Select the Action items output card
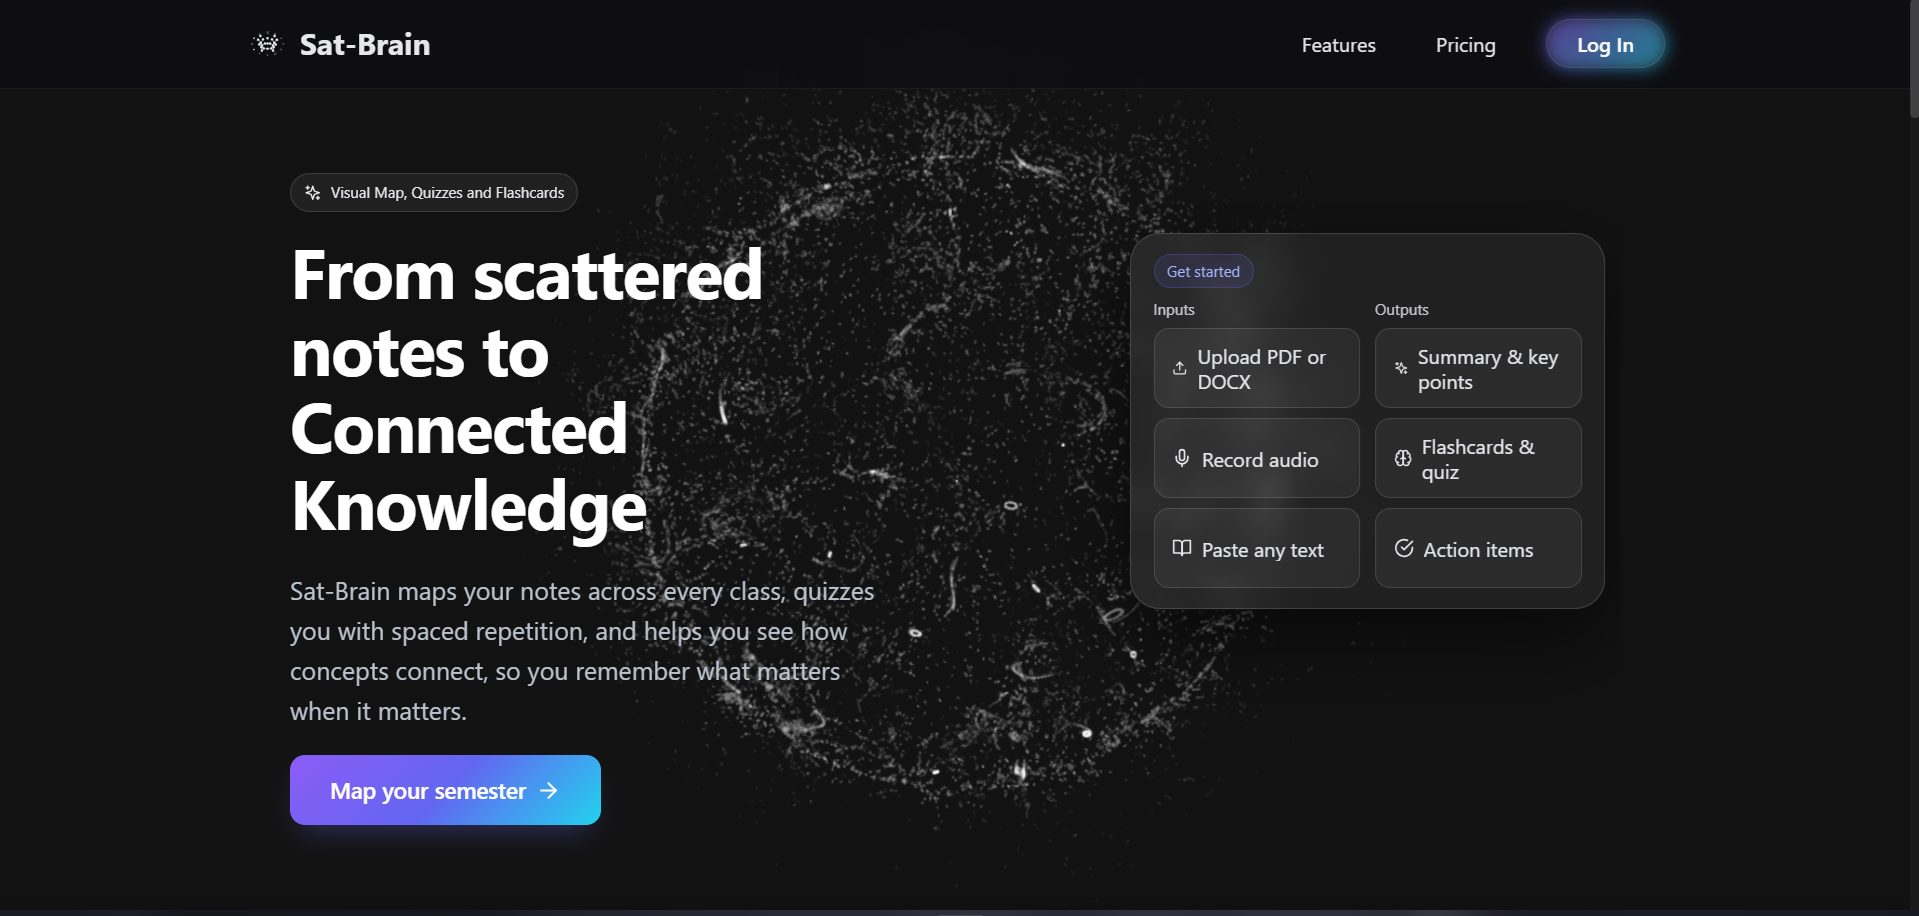The image size is (1919, 916). coord(1477,548)
